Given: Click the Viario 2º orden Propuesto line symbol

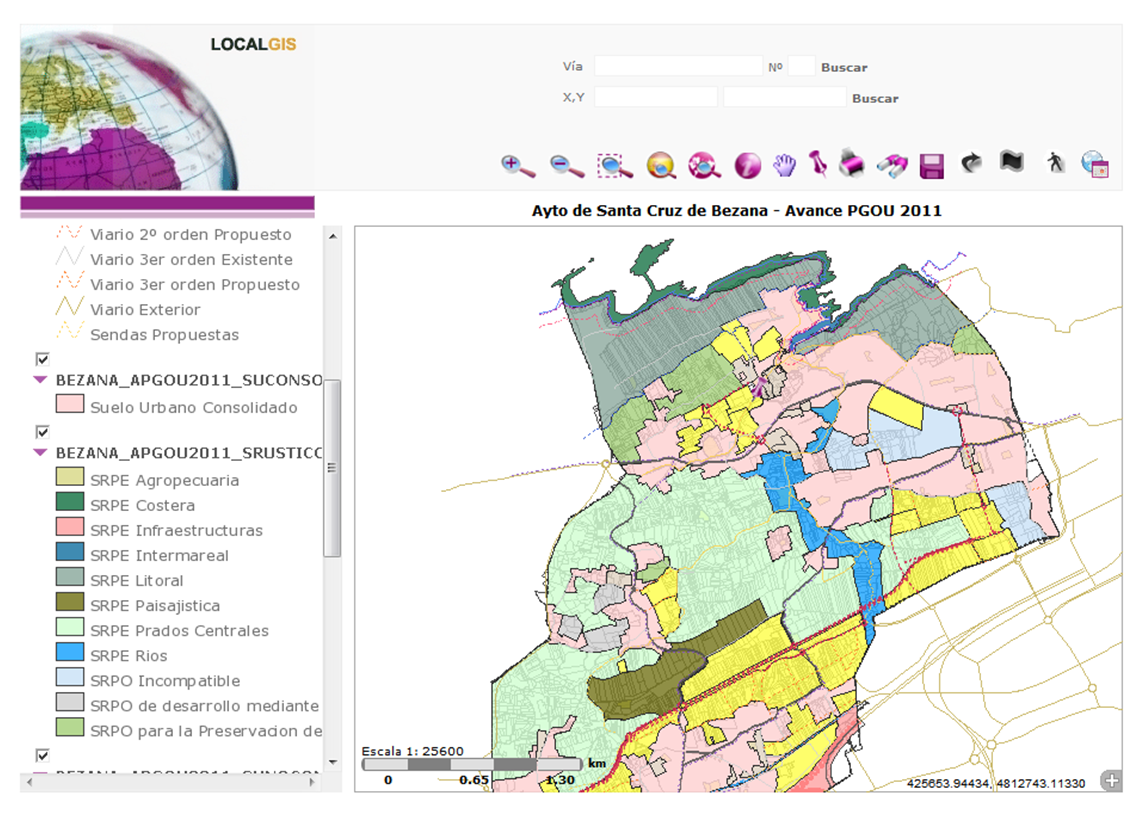Looking at the screenshot, I should tap(69, 233).
